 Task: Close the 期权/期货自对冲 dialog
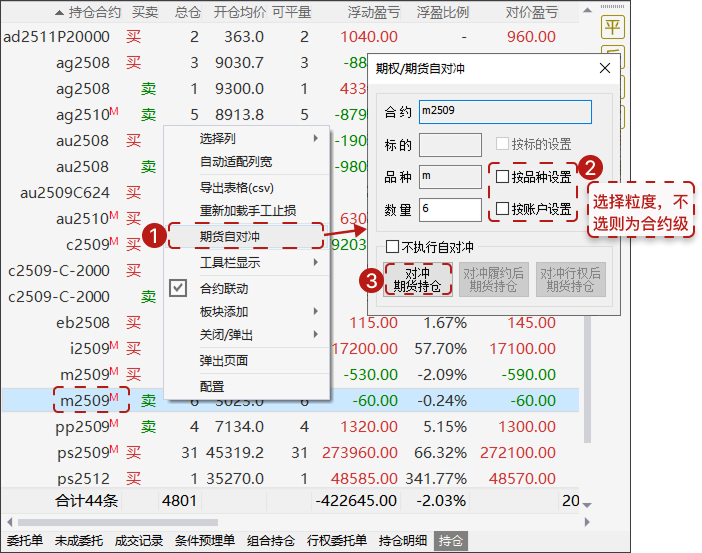tap(604, 69)
